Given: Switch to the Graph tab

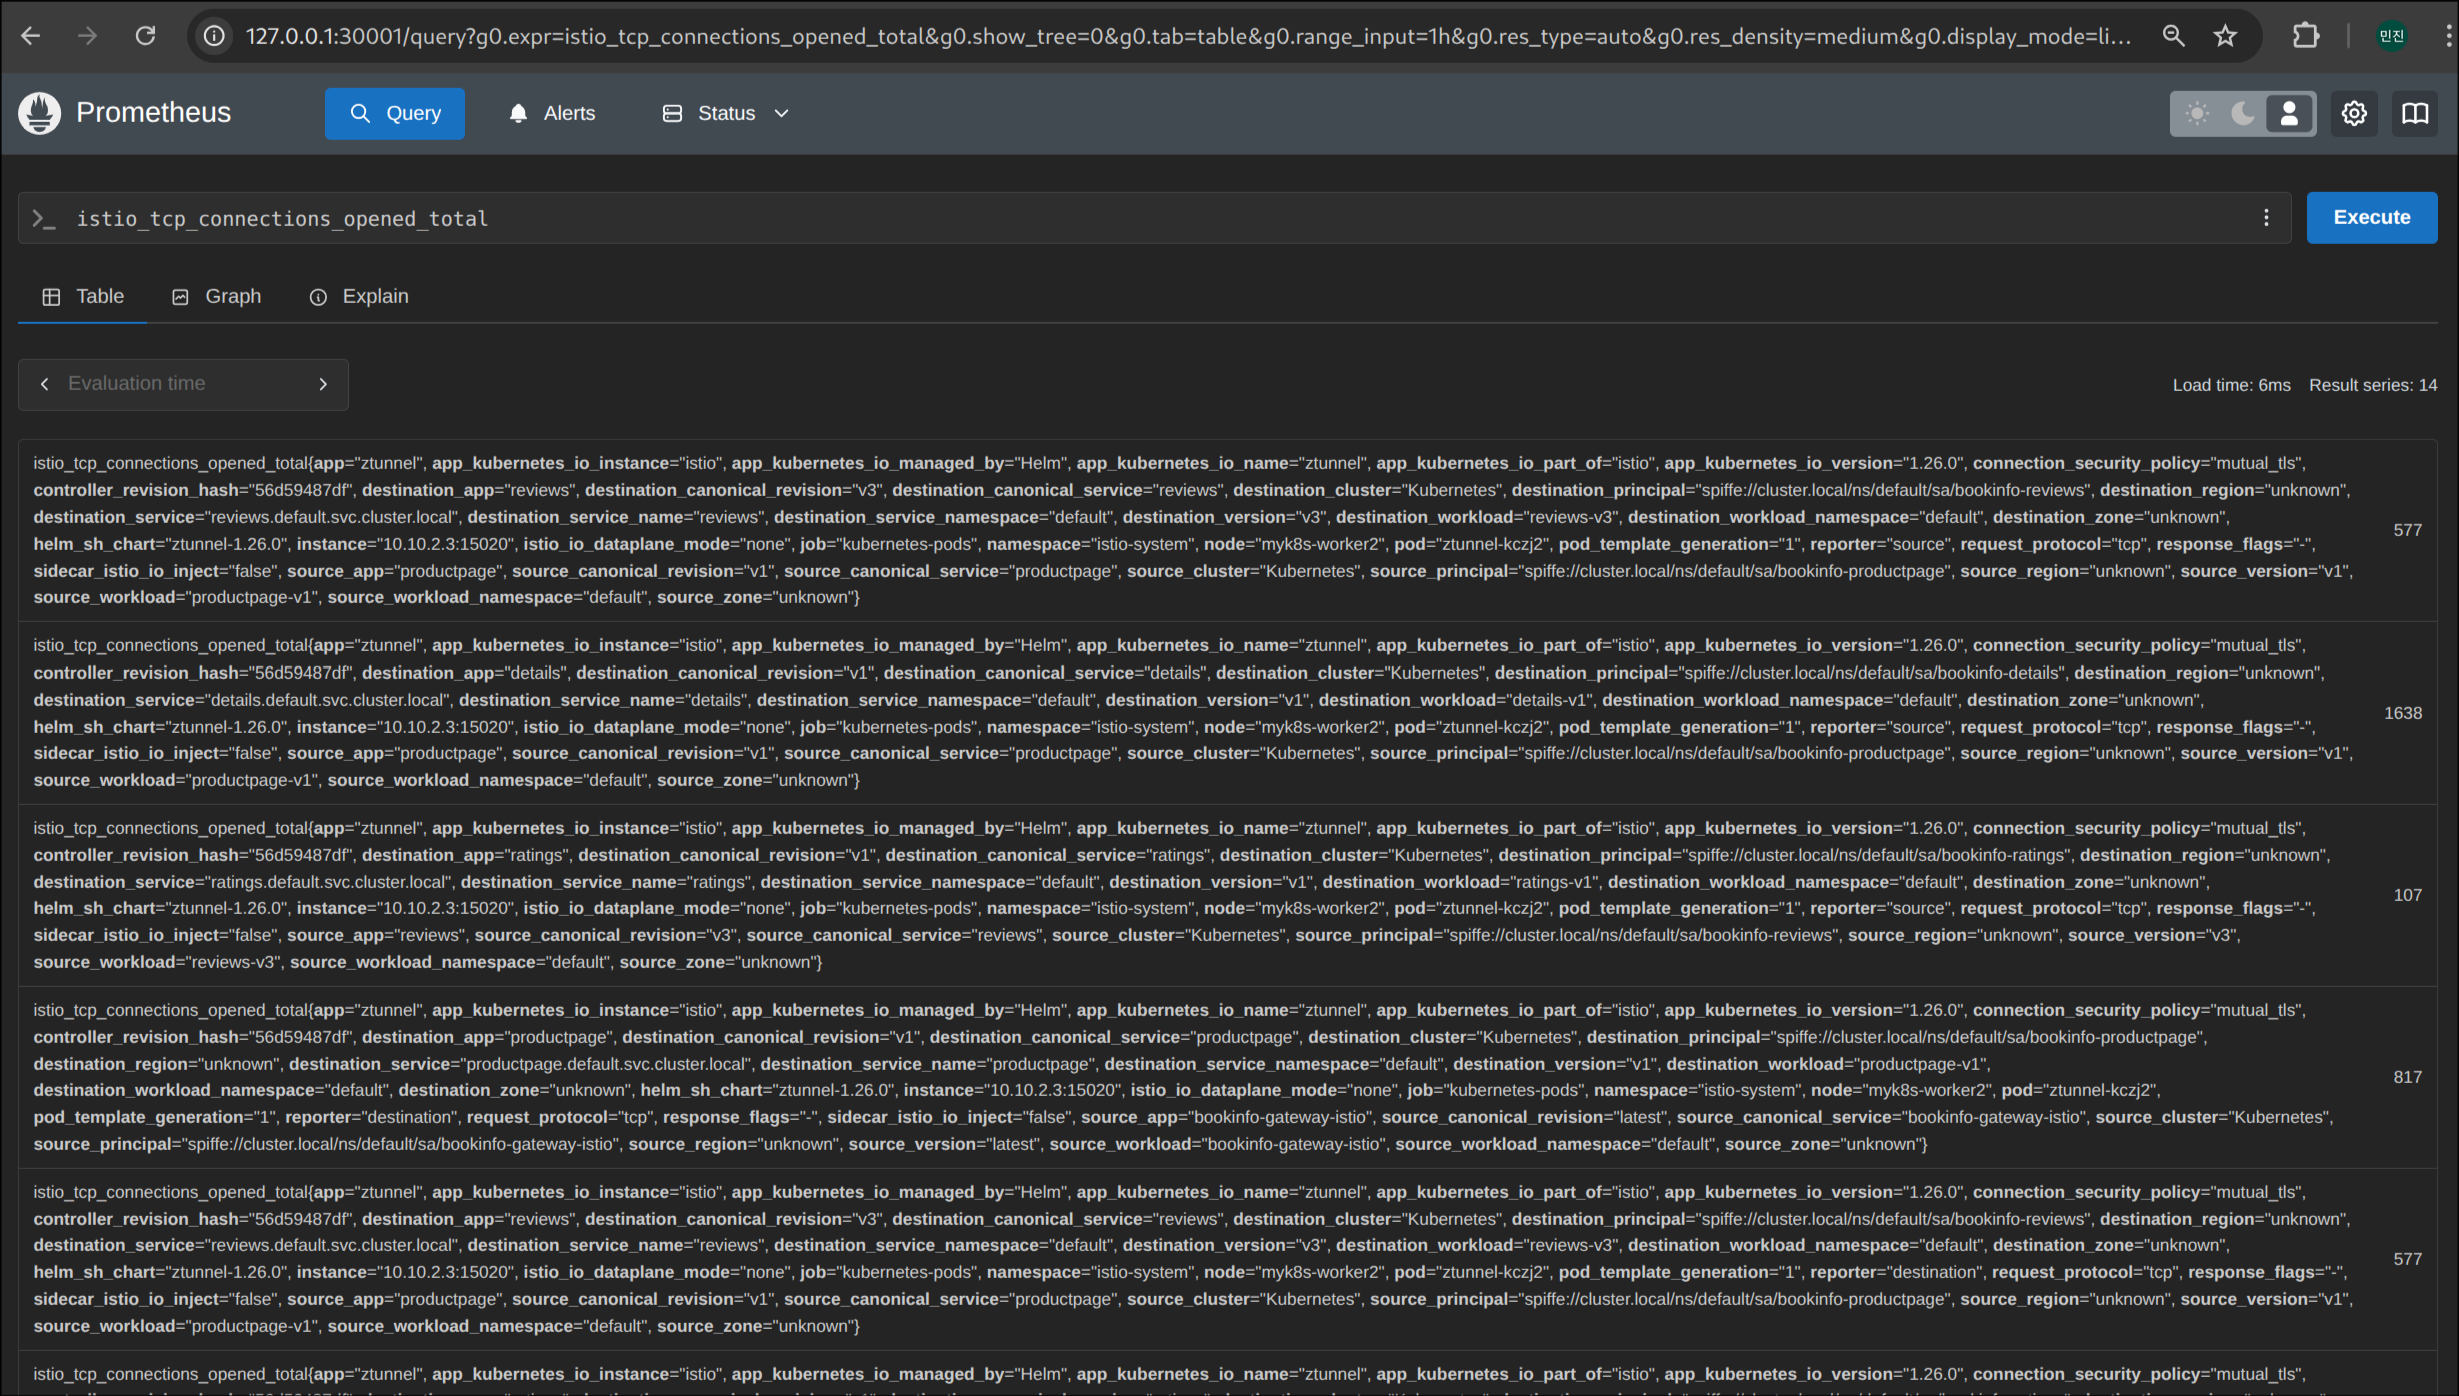Looking at the screenshot, I should click(217, 297).
